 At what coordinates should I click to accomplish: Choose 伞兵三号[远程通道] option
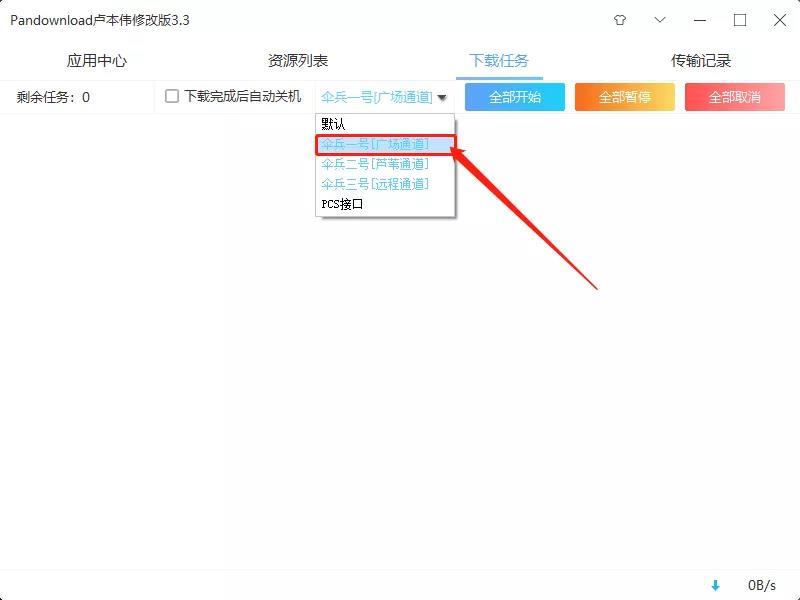(375, 184)
